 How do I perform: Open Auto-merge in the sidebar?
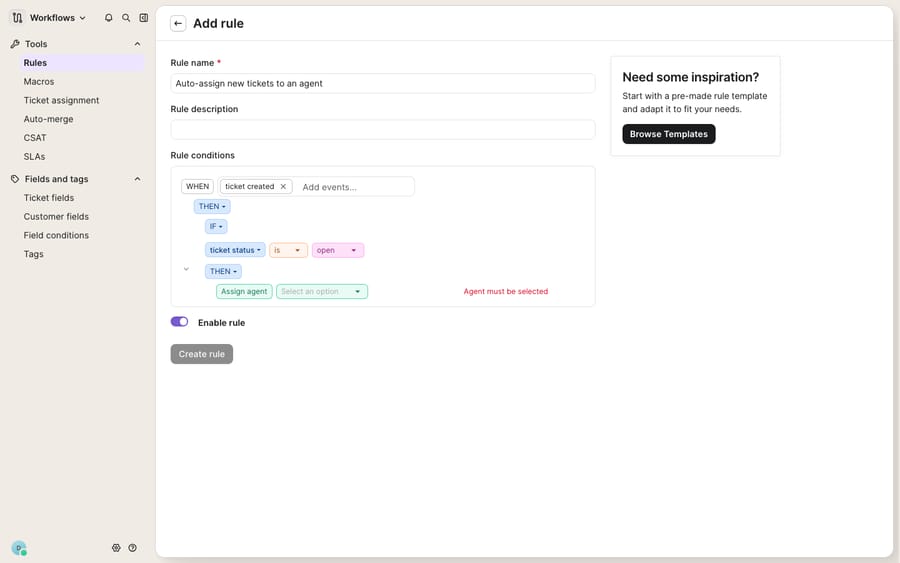coord(48,119)
